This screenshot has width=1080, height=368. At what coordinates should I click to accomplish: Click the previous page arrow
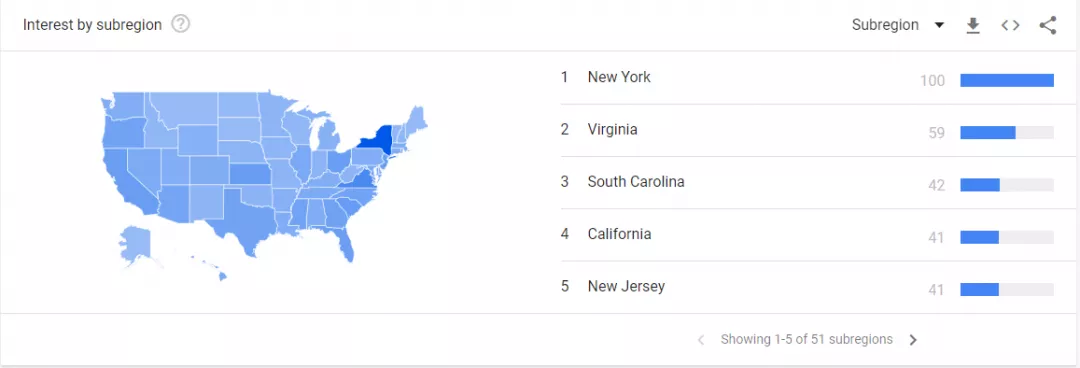701,340
